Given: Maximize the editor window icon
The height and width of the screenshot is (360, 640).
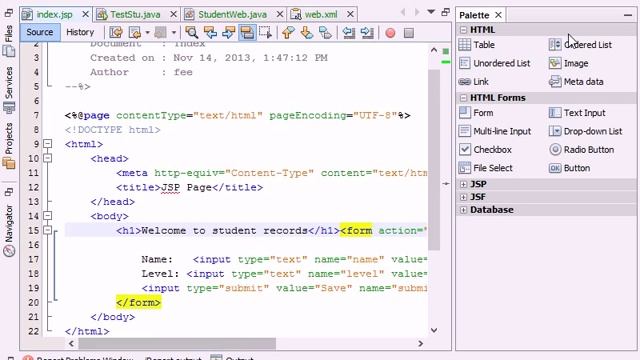Looking at the screenshot, I should click(x=445, y=12).
